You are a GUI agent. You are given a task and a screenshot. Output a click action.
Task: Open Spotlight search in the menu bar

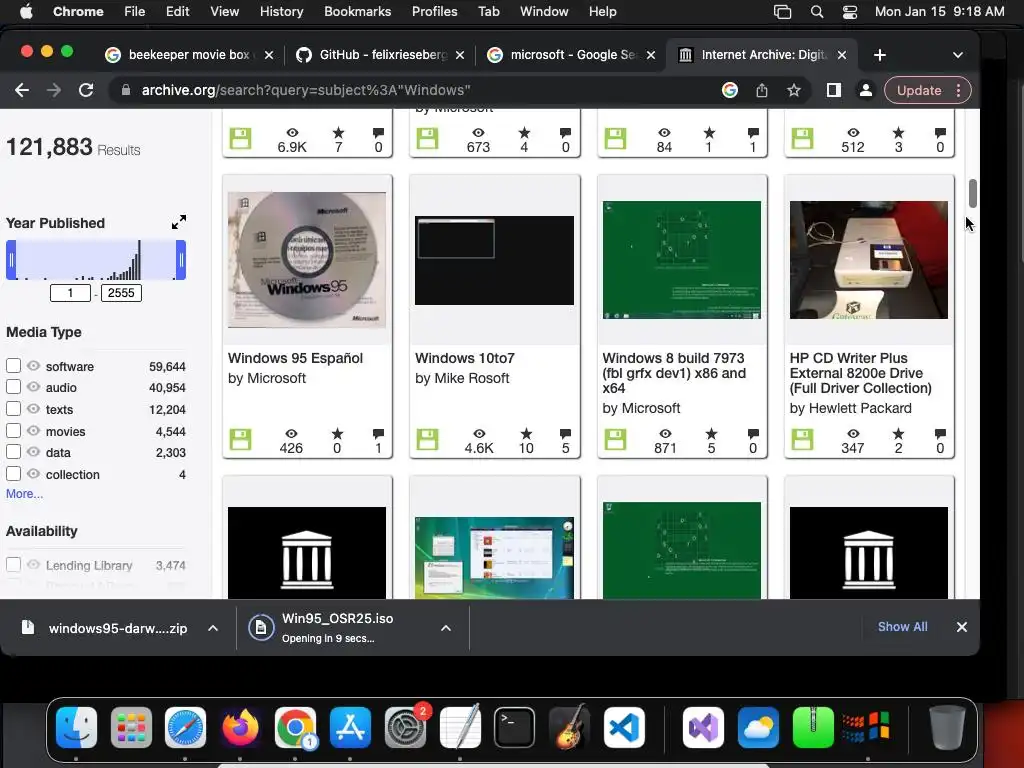(x=816, y=12)
